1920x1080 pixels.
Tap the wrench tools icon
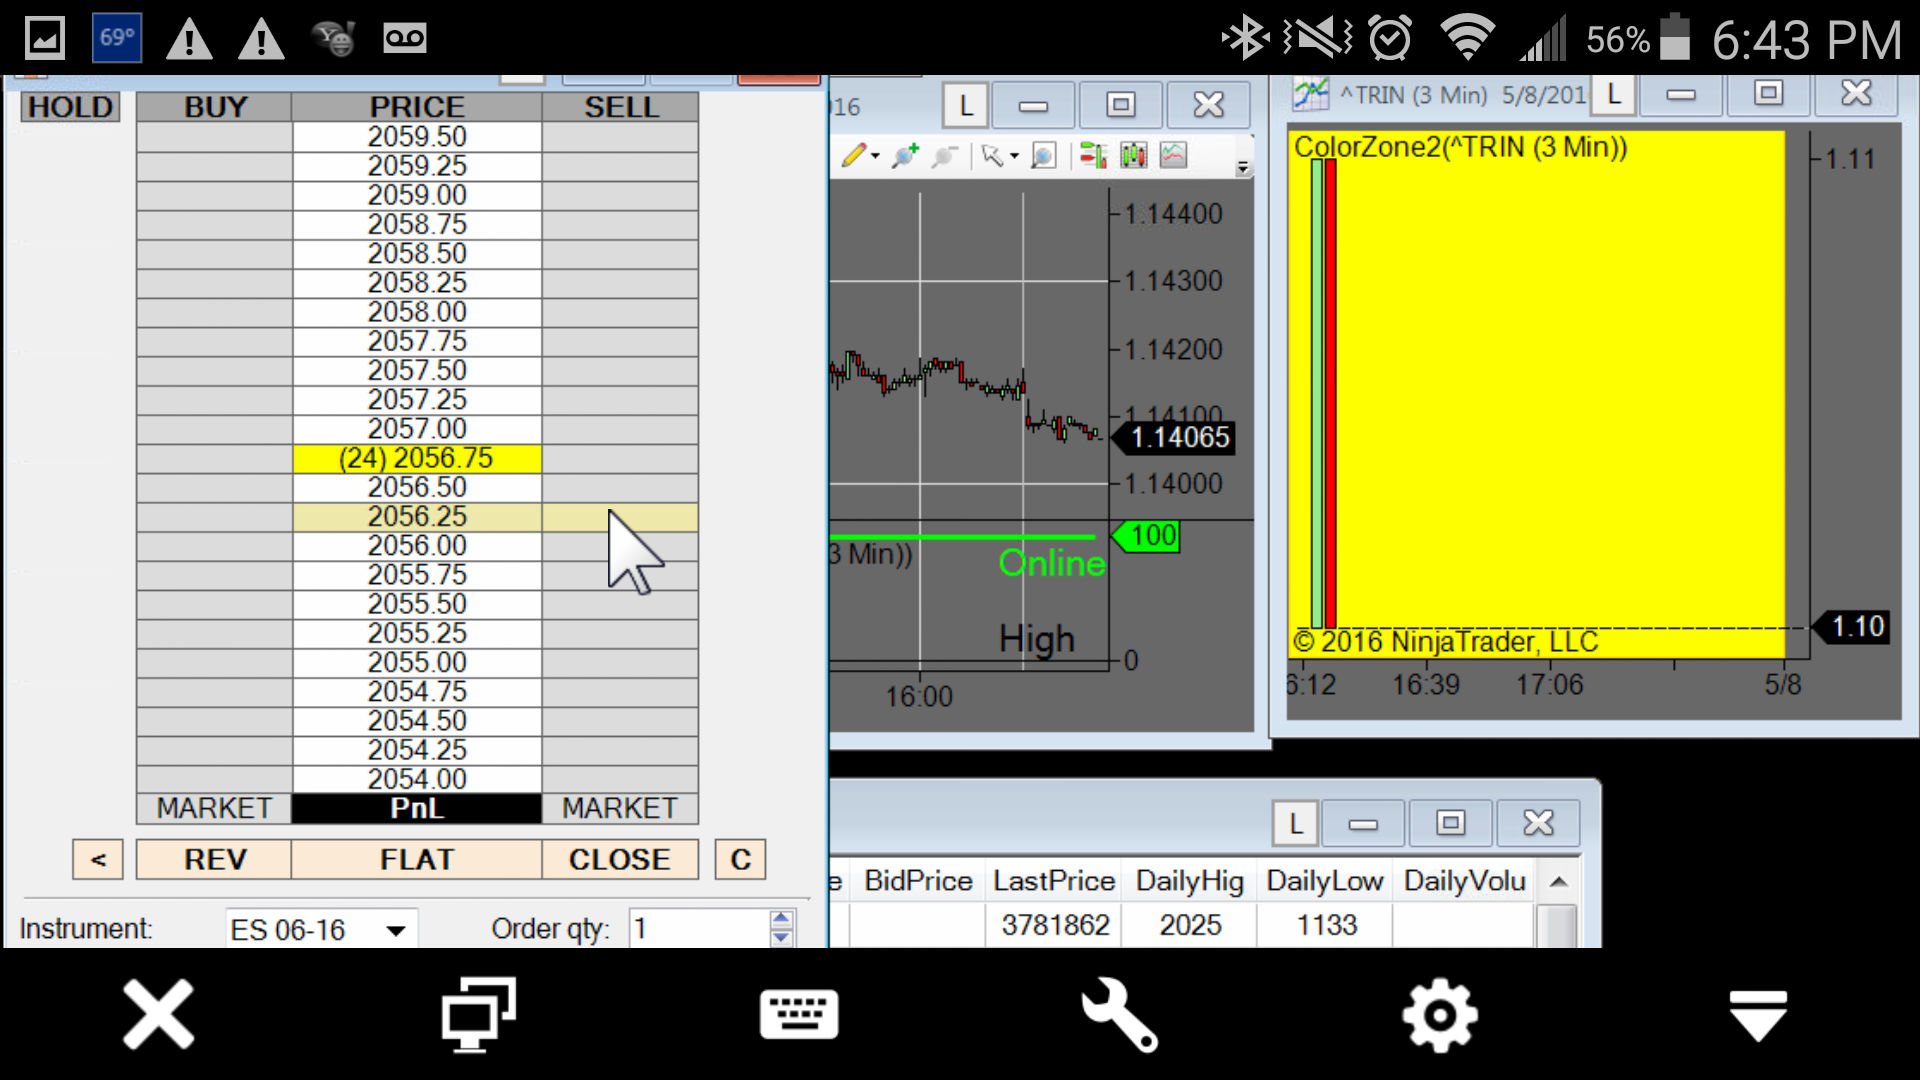coord(1119,1015)
